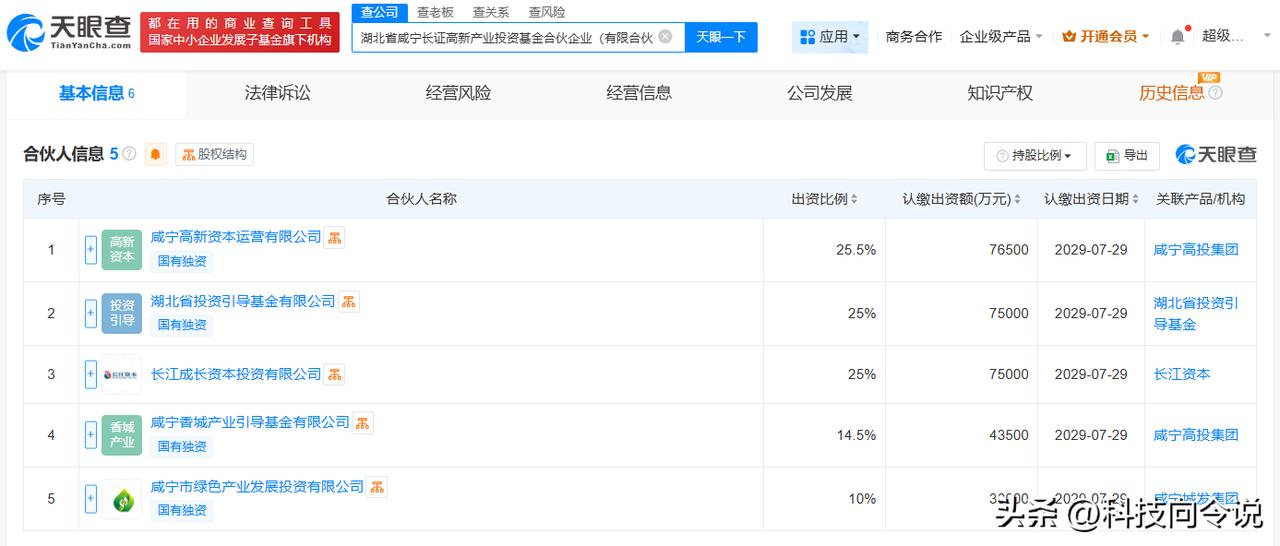Expand row of 咸宁高新资本运营有限公司

click(x=91, y=250)
